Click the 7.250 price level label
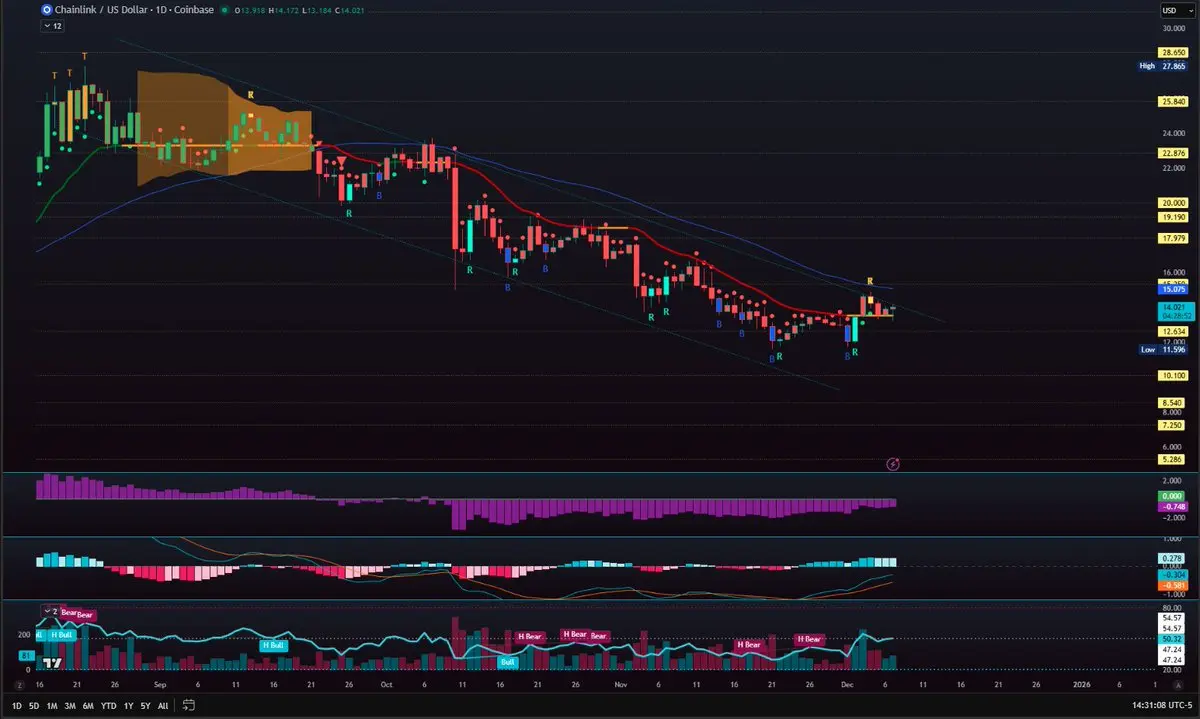1200x719 pixels. click(1172, 425)
